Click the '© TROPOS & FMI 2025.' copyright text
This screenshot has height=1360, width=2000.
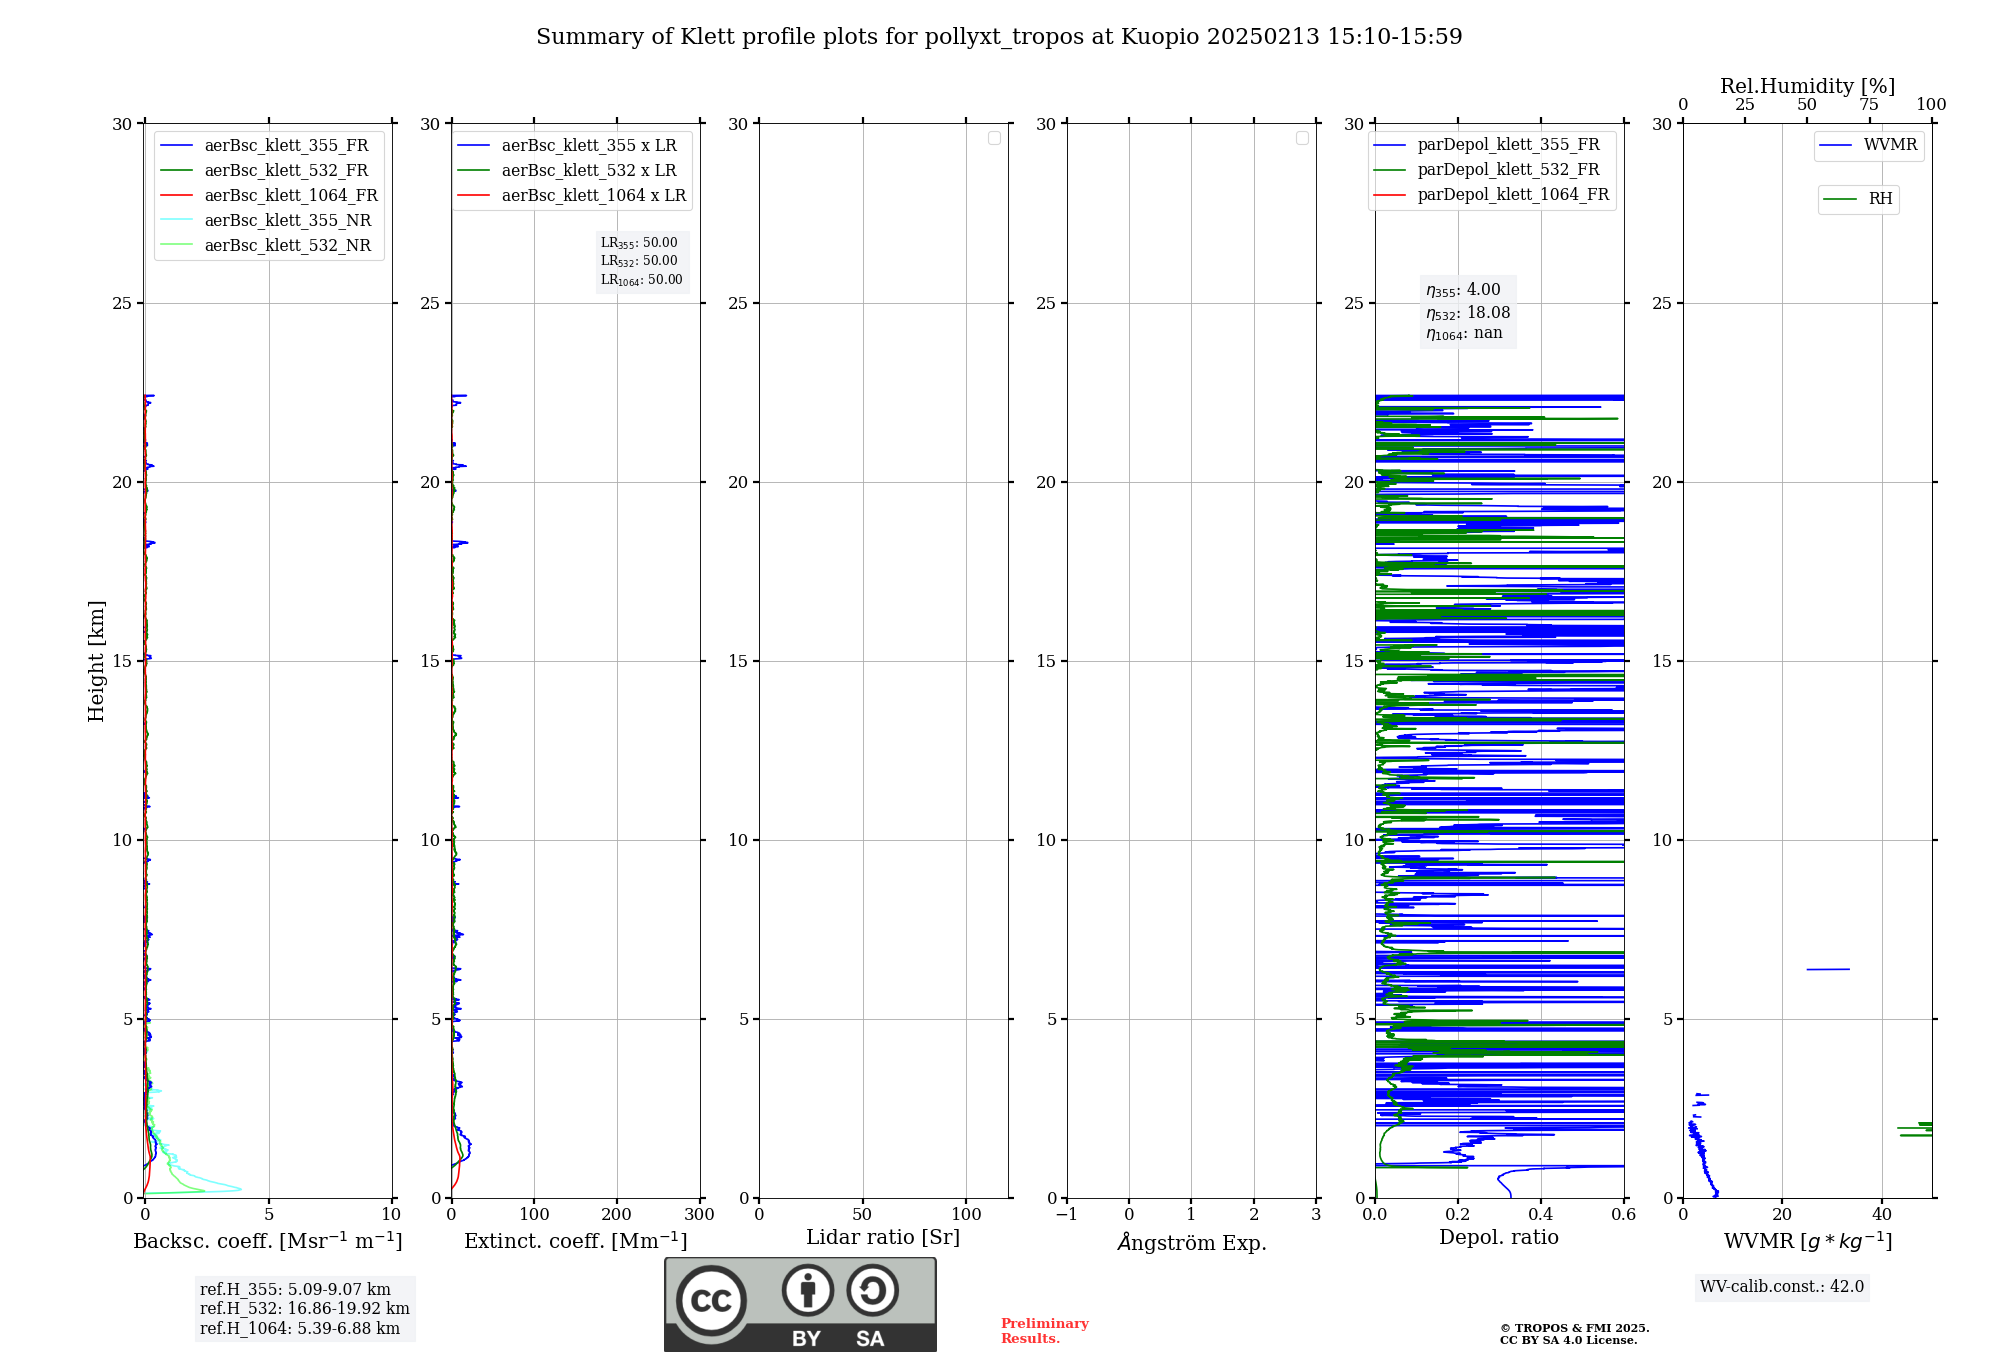pyautogui.click(x=1574, y=1329)
